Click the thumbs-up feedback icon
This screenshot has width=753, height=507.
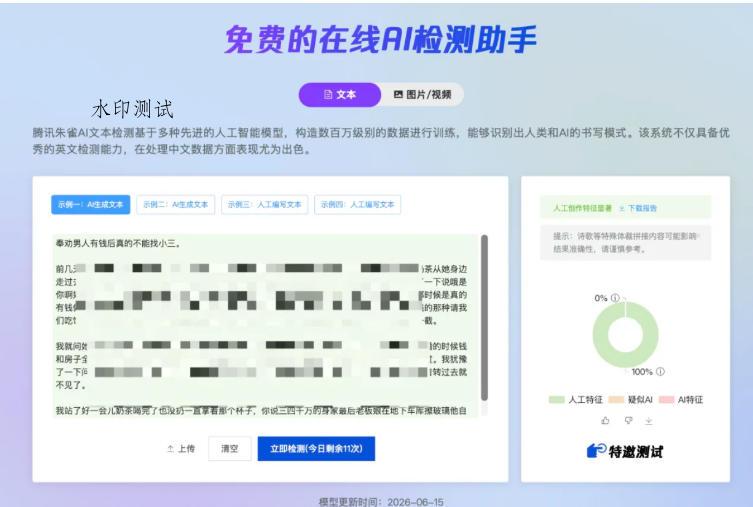605,421
